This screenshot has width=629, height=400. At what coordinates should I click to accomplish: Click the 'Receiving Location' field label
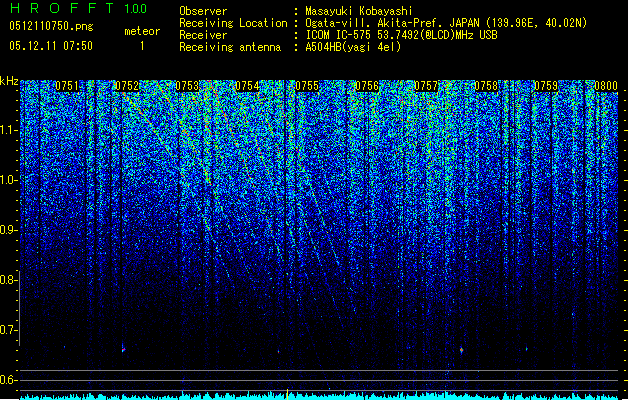(x=233, y=23)
